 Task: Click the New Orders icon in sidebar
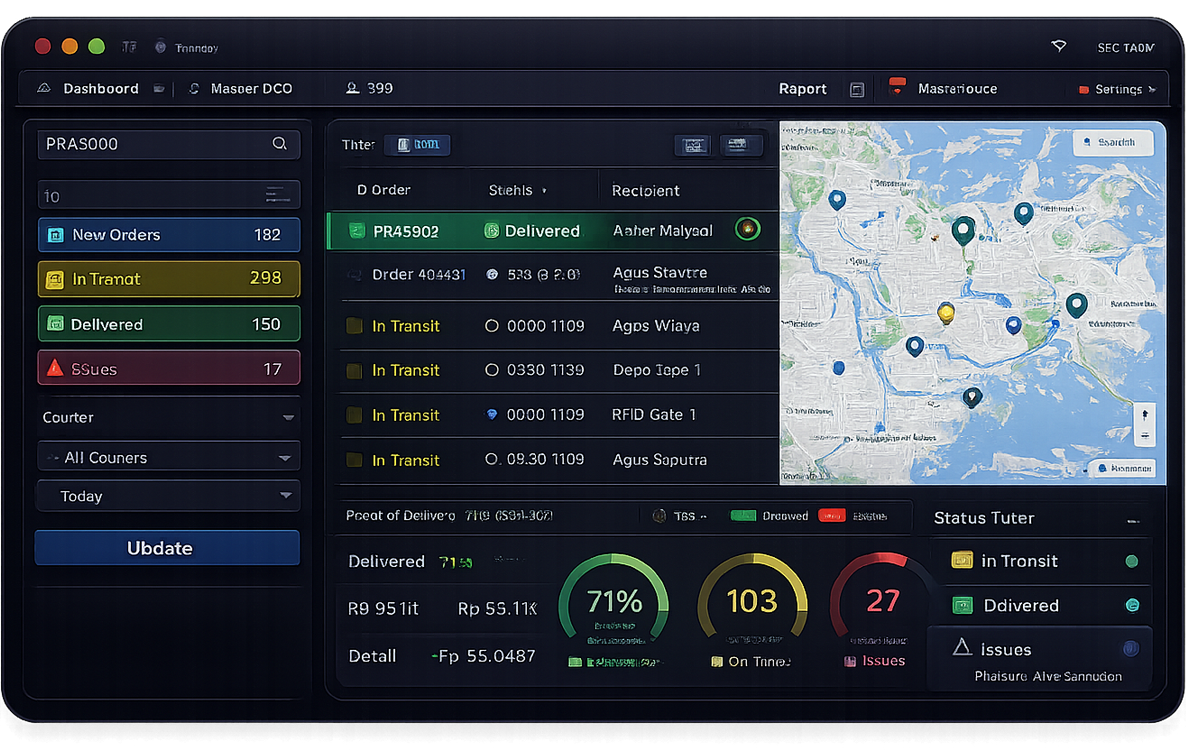(x=56, y=234)
